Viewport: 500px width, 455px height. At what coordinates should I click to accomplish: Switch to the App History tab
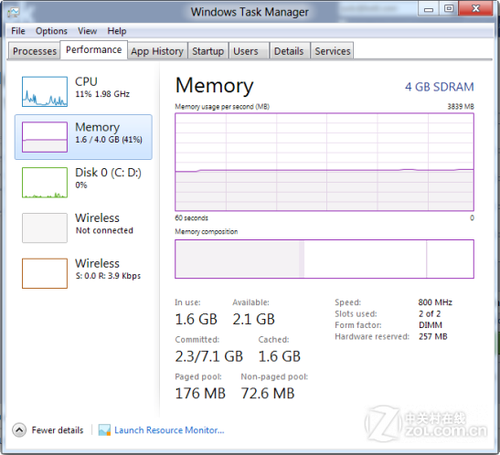[157, 51]
